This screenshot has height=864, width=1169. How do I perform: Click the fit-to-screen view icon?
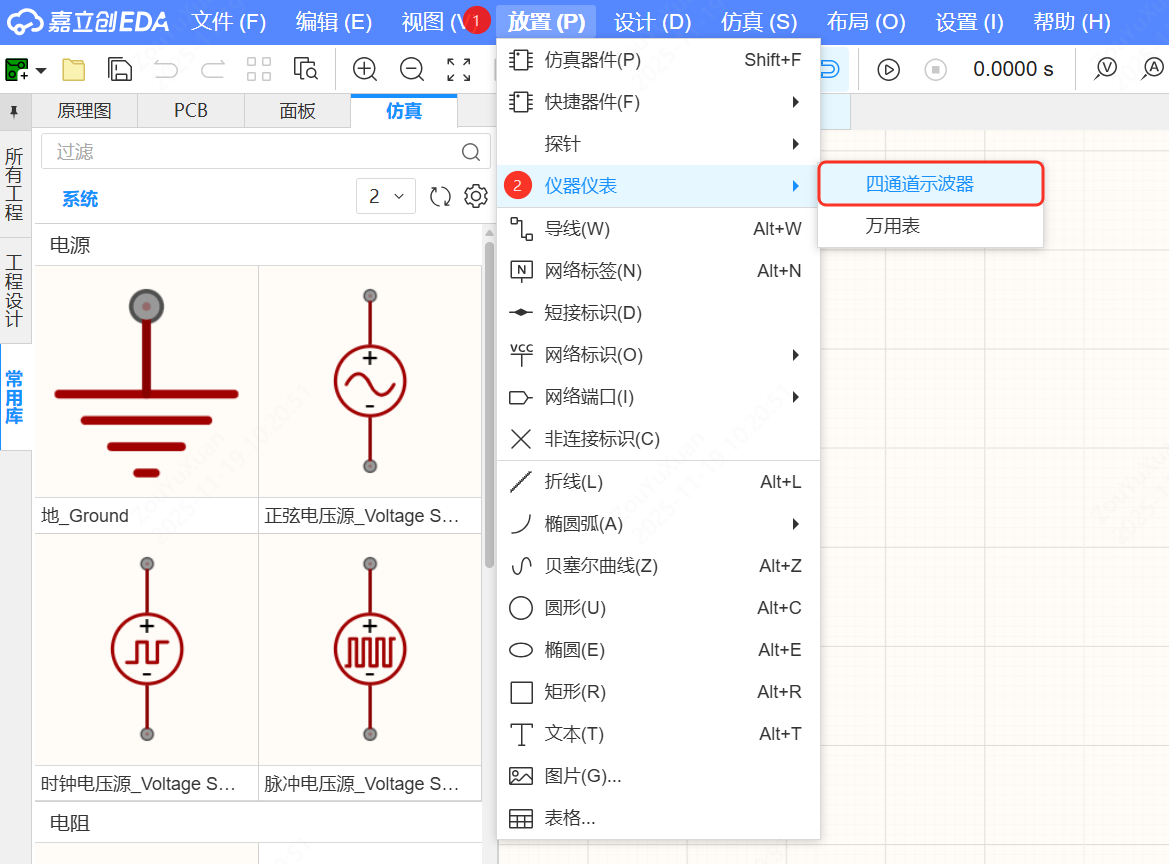[x=458, y=70]
